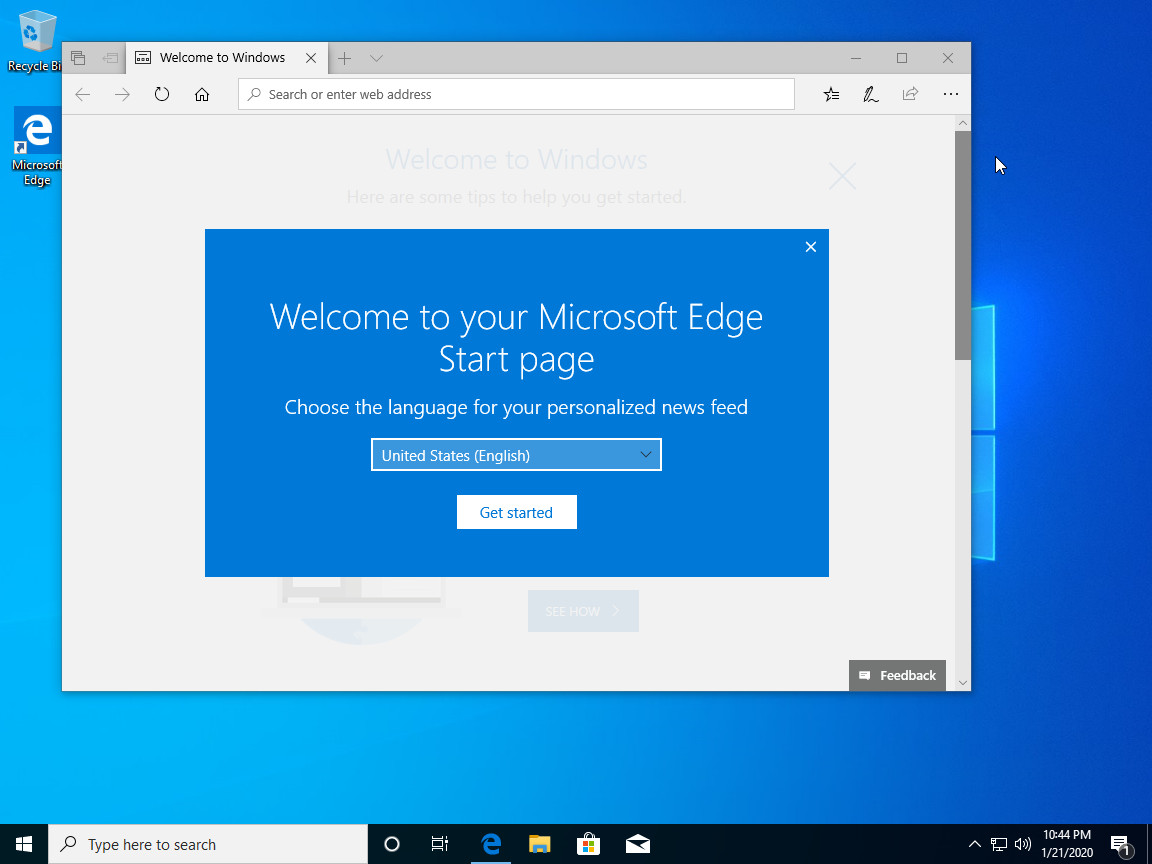
Task: Open Cortana circle icon on taskbar
Action: click(x=392, y=844)
